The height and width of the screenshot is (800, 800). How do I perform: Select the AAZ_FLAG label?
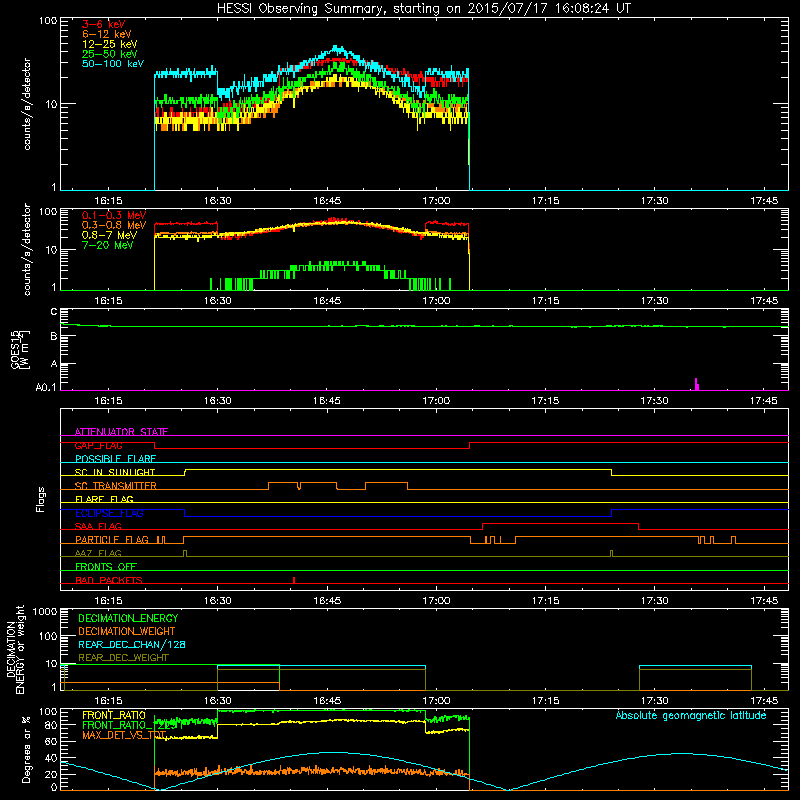[98, 553]
